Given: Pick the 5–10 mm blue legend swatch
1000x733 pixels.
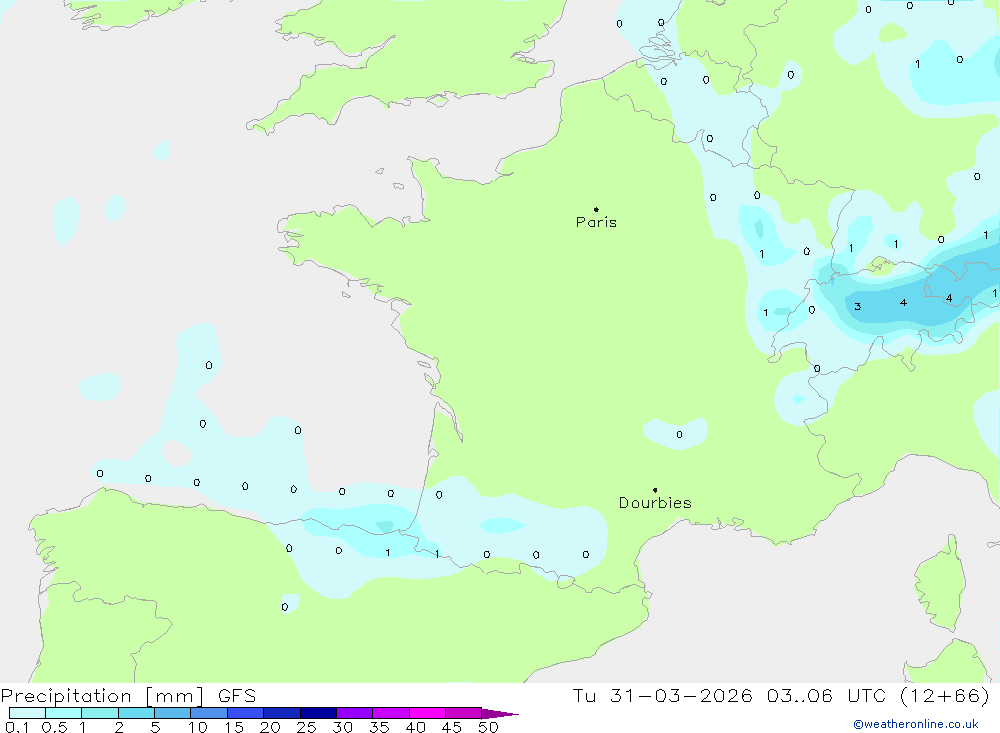Looking at the screenshot, I should [x=172, y=713].
